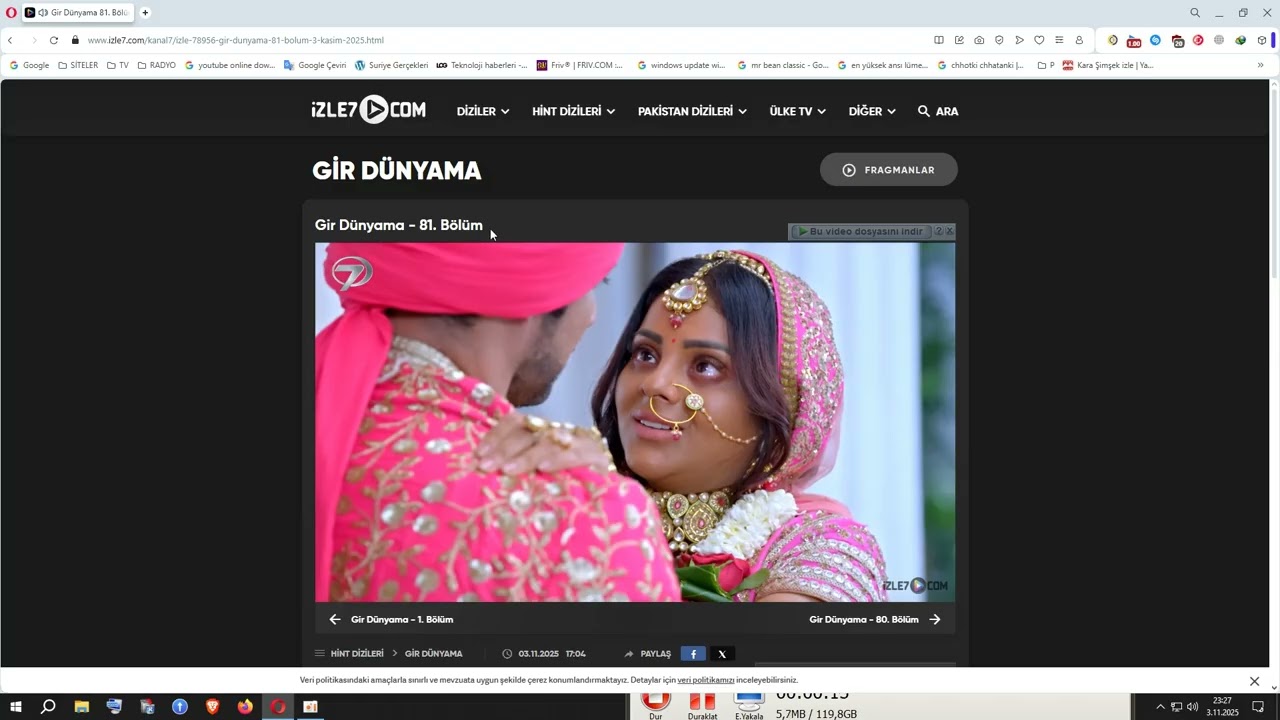Expand the PAKİSTAN DİZİLERİ dropdown menu
Image resolution: width=1280 pixels, height=720 pixels.
(x=692, y=111)
